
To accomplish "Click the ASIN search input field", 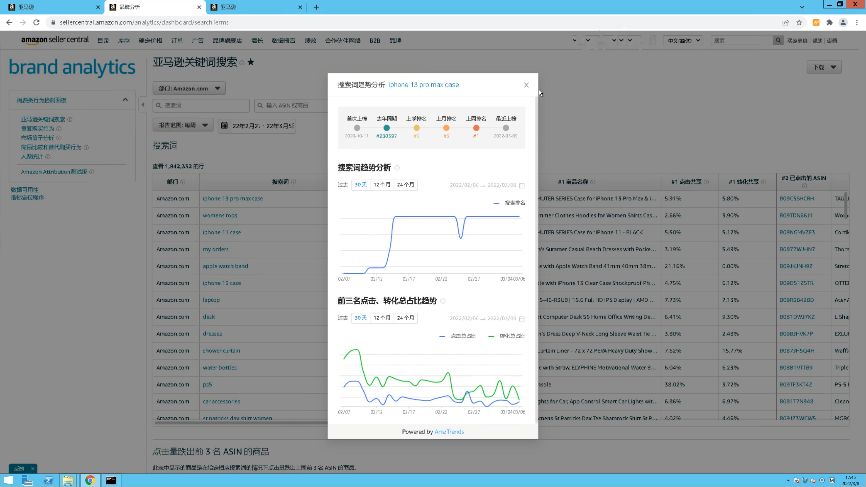I will (x=291, y=105).
